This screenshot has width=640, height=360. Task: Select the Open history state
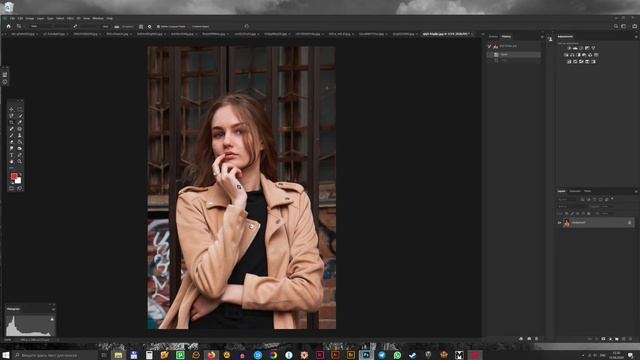click(x=513, y=54)
